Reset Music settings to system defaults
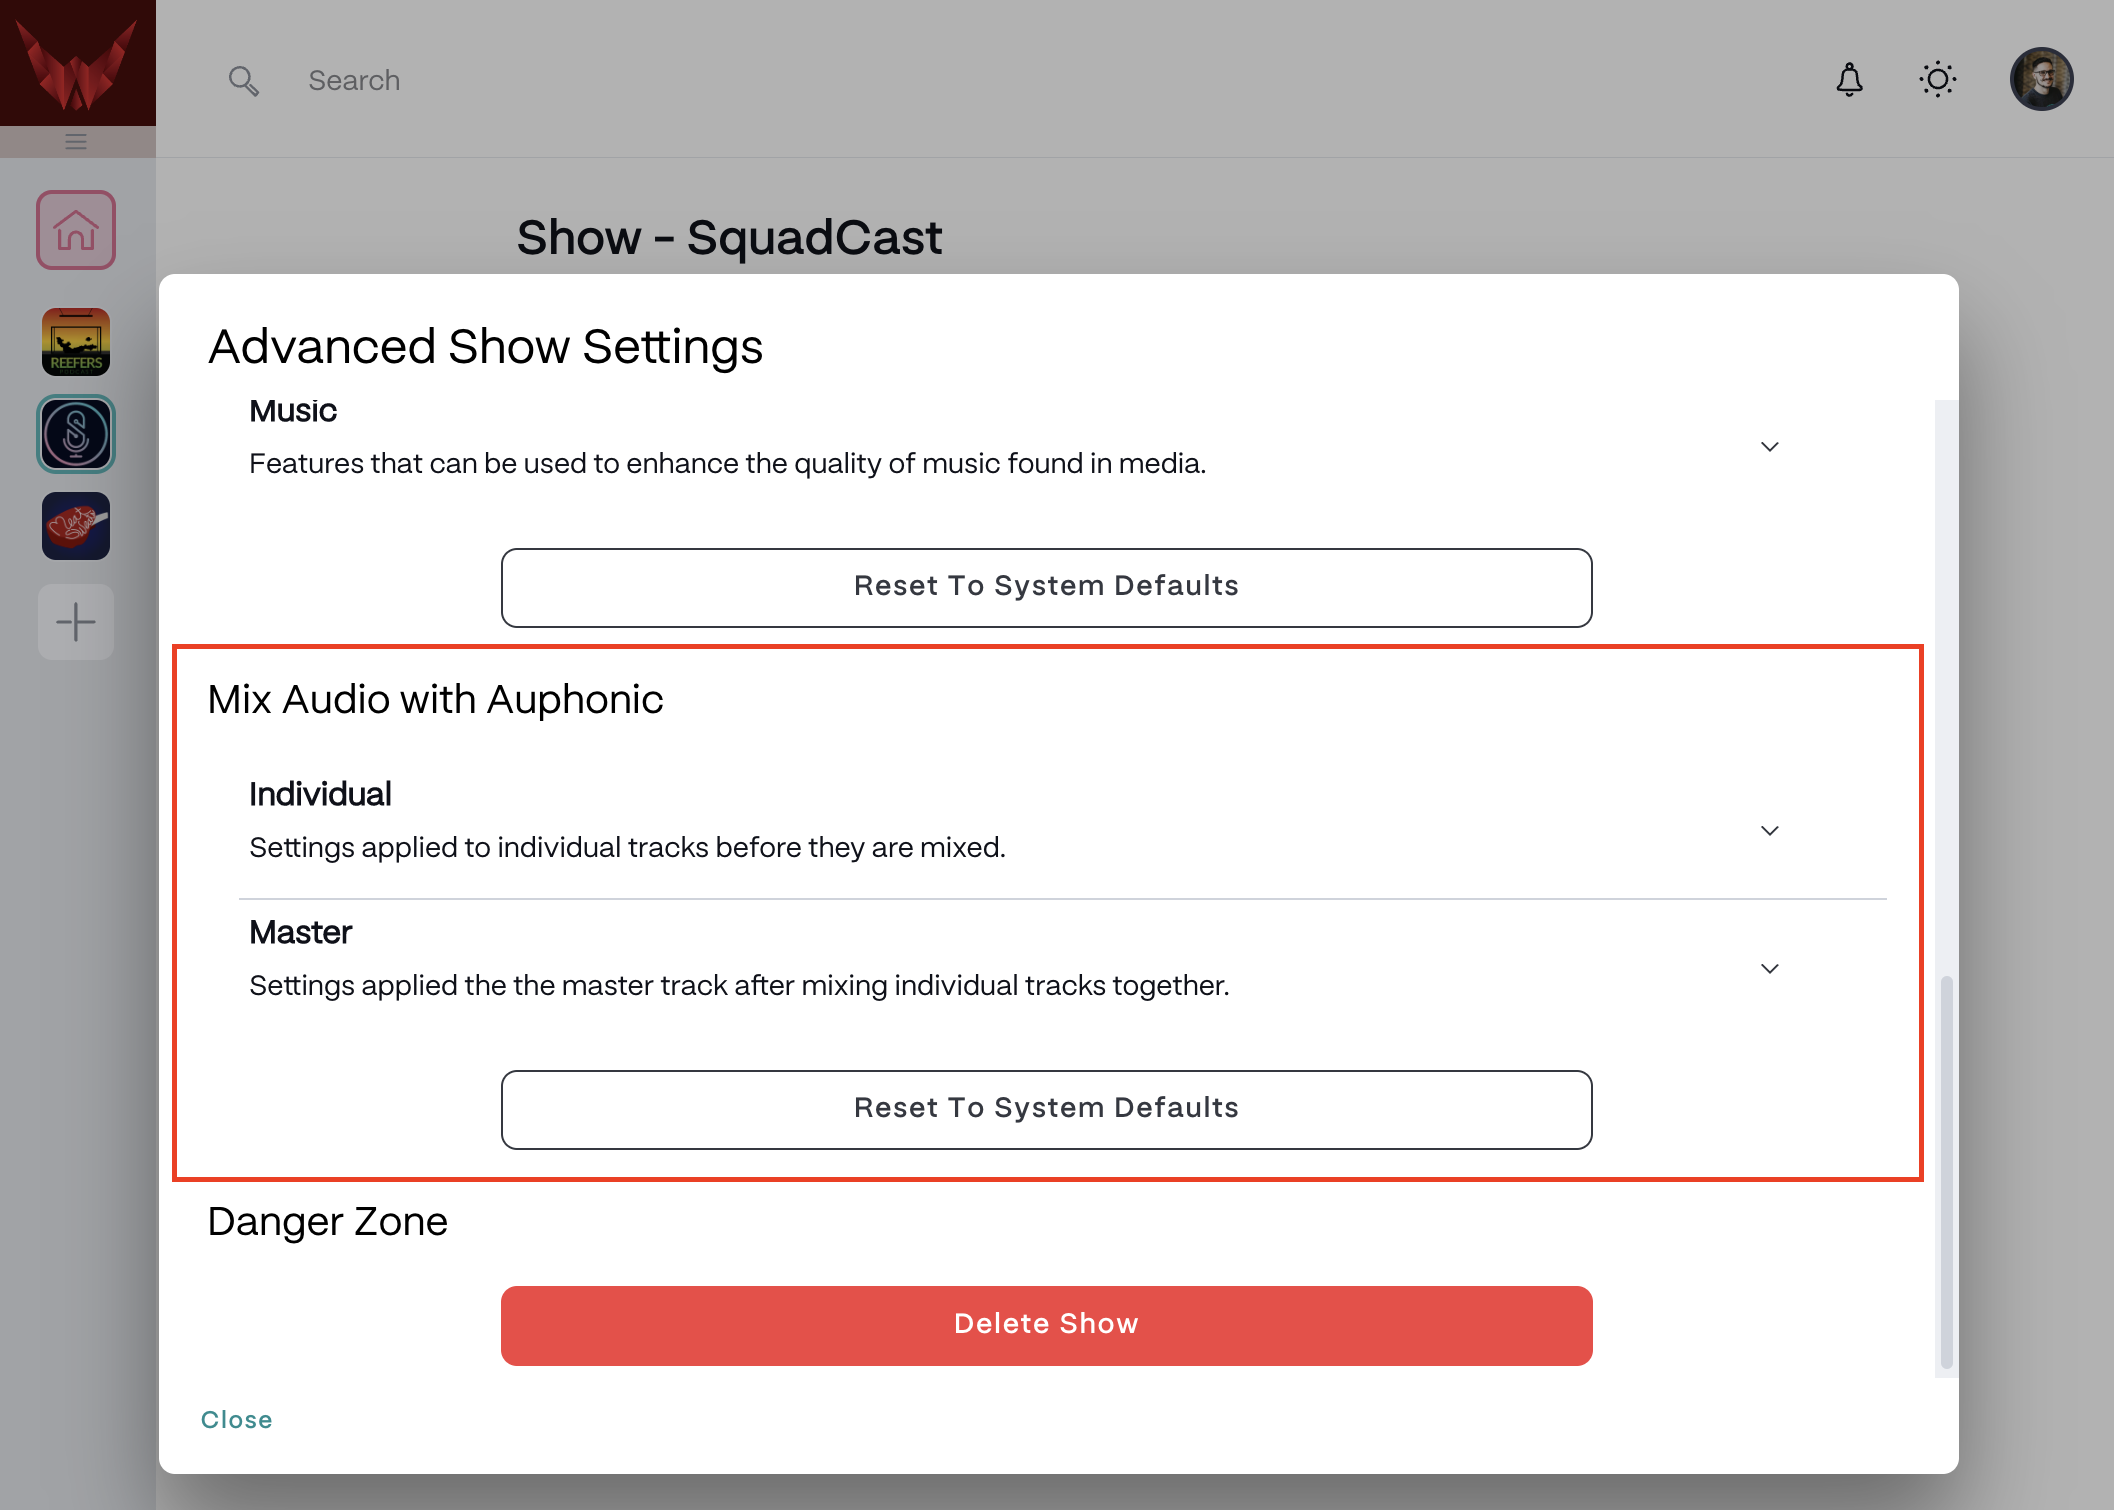This screenshot has height=1510, width=2114. [x=1047, y=587]
